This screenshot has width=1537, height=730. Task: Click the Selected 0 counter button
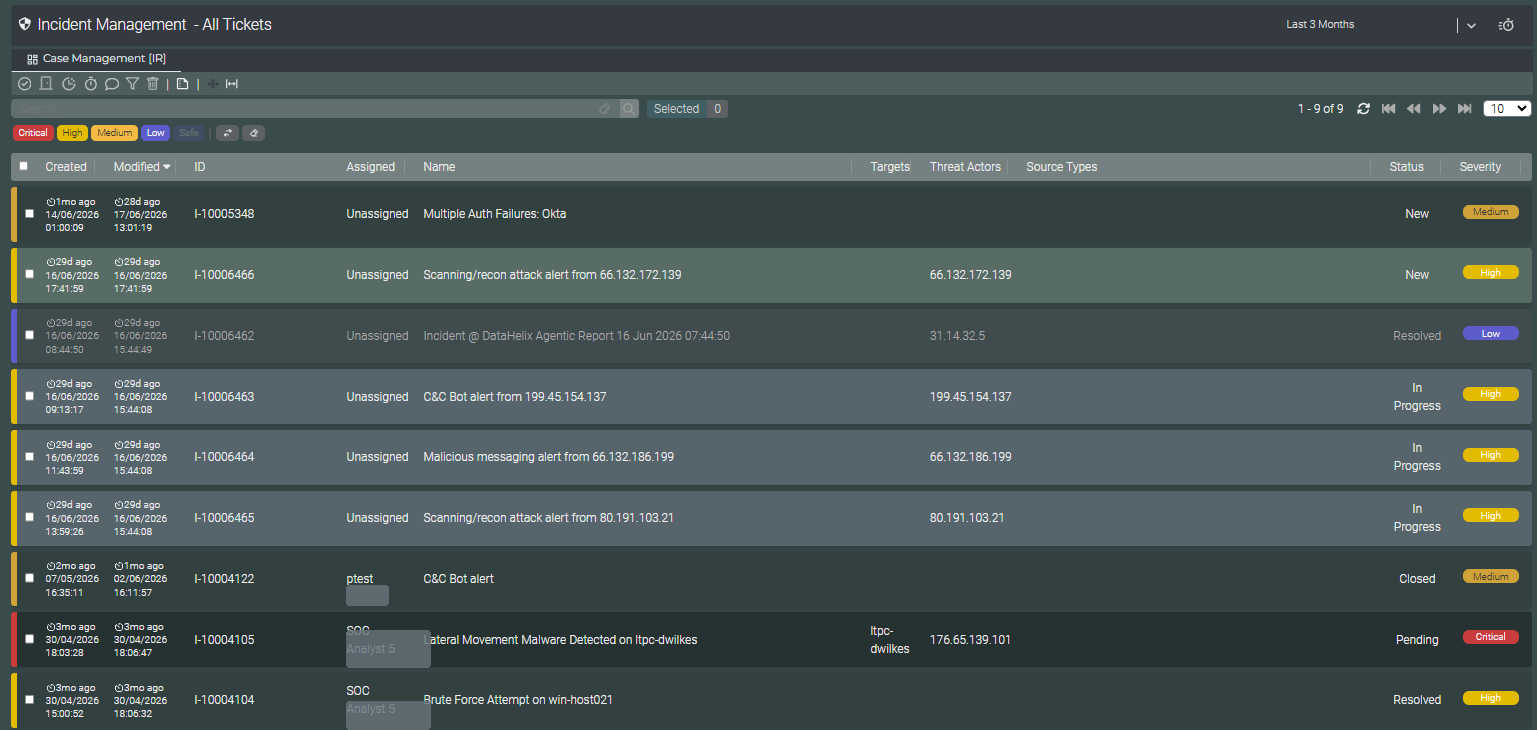pyautogui.click(x=687, y=109)
